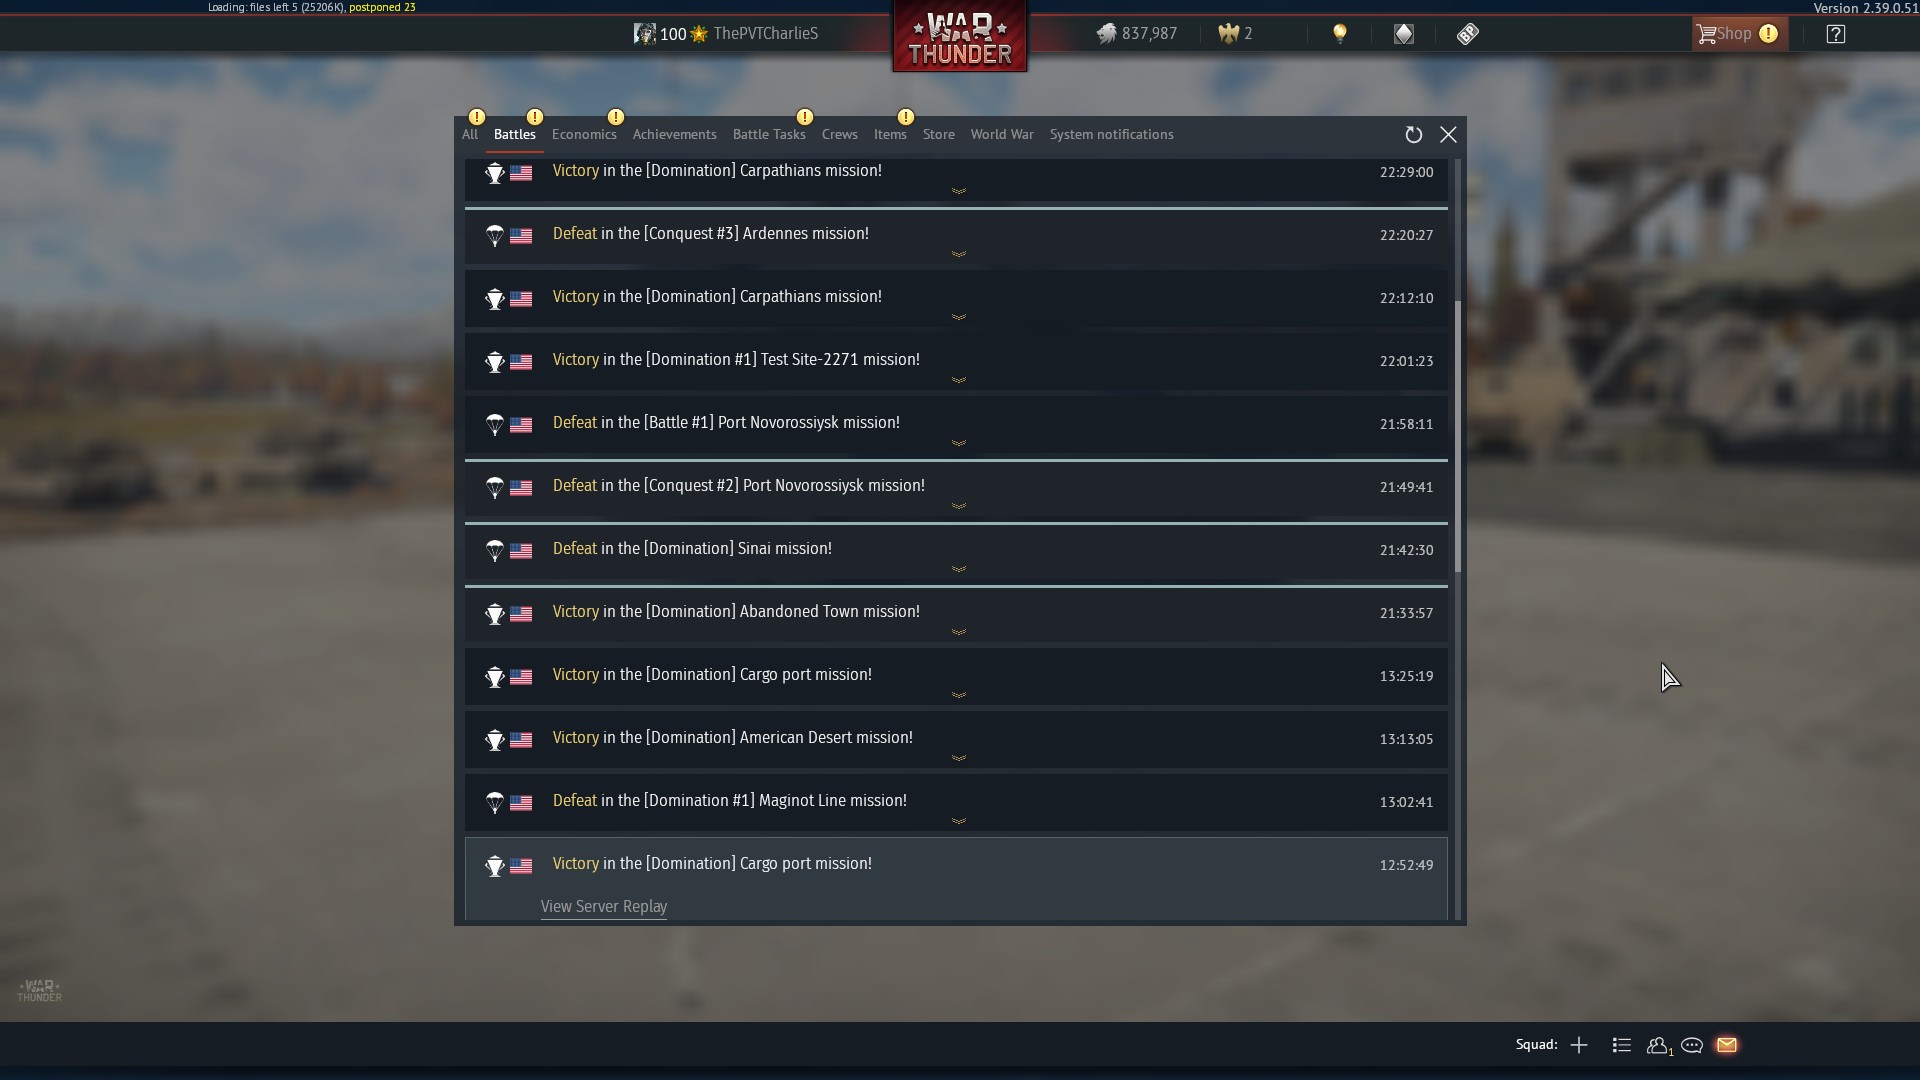Click the help question mark icon
Screen dimensions: 1920x1080
coord(1835,34)
